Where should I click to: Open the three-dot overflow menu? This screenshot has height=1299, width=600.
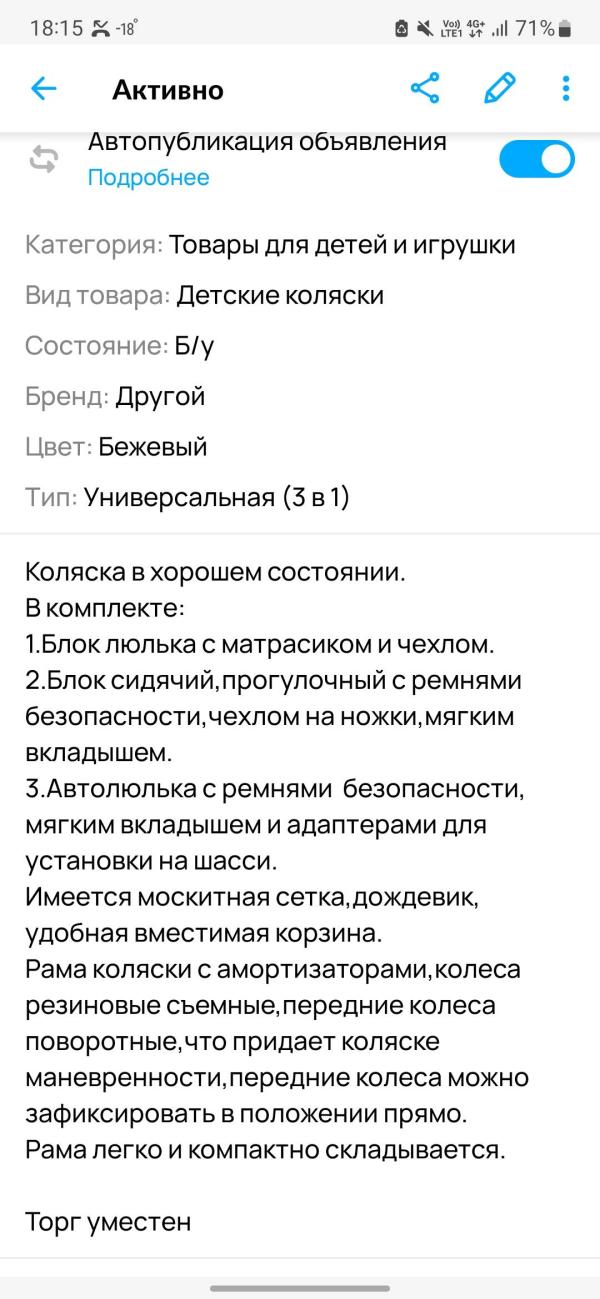click(x=564, y=88)
